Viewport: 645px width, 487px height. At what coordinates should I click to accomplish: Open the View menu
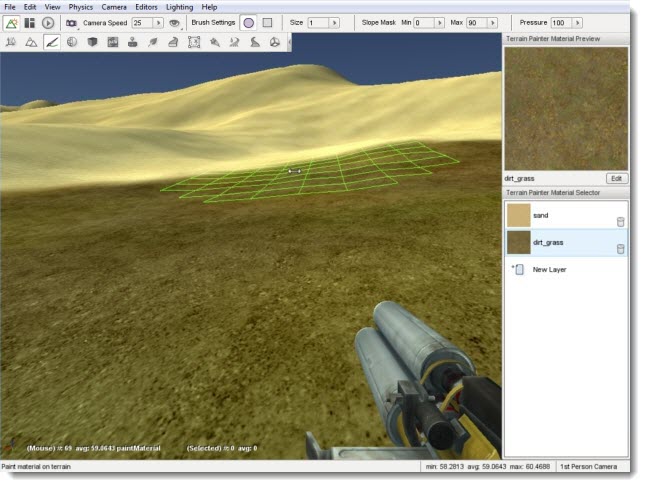click(52, 7)
